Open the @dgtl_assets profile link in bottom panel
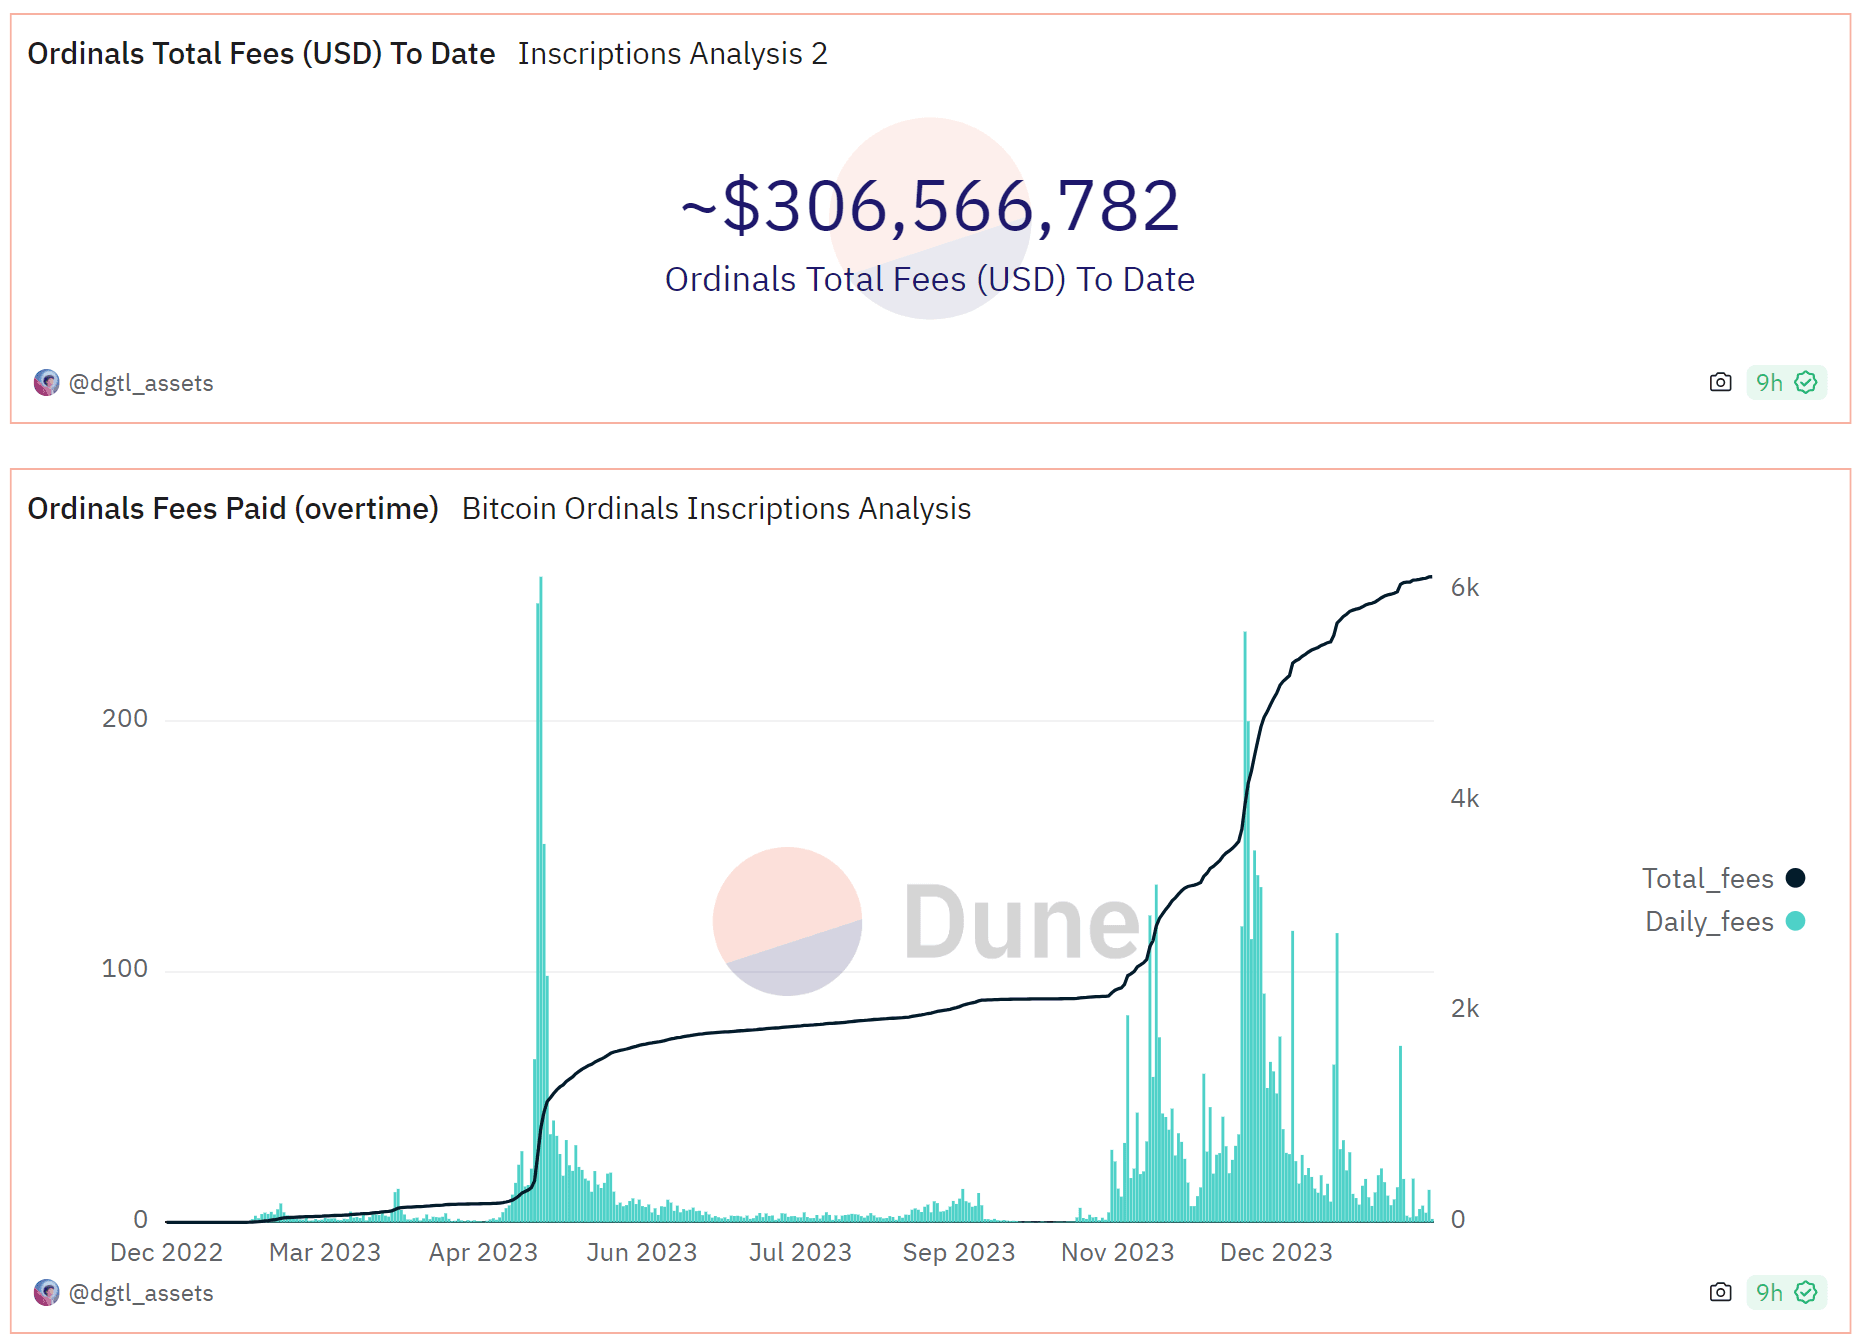The width and height of the screenshot is (1861, 1343). click(x=141, y=1293)
